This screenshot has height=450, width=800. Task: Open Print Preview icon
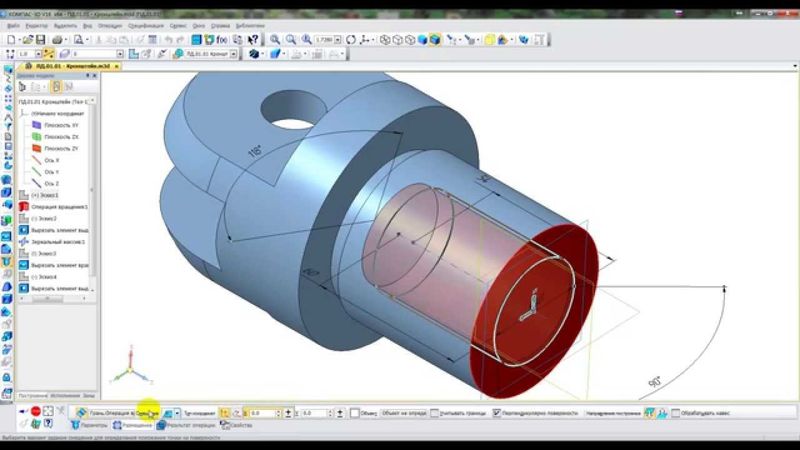(79, 39)
